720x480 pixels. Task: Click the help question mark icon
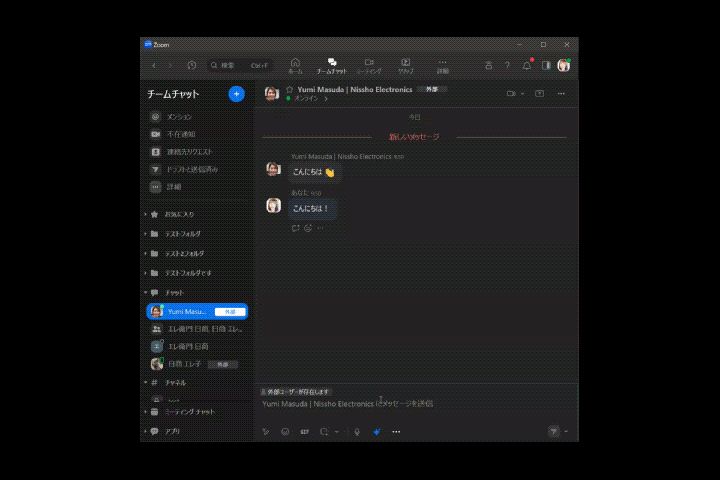click(507, 66)
